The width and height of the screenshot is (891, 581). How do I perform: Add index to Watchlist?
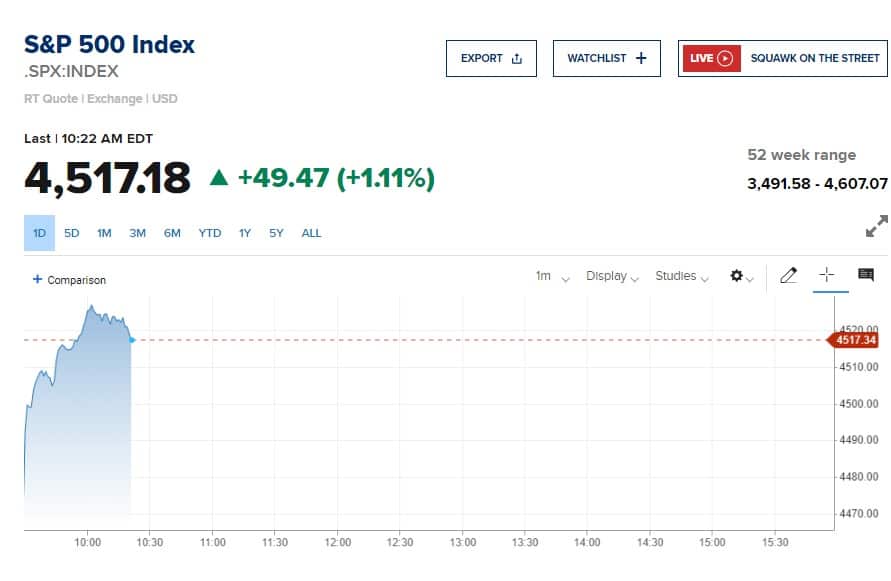coord(606,58)
